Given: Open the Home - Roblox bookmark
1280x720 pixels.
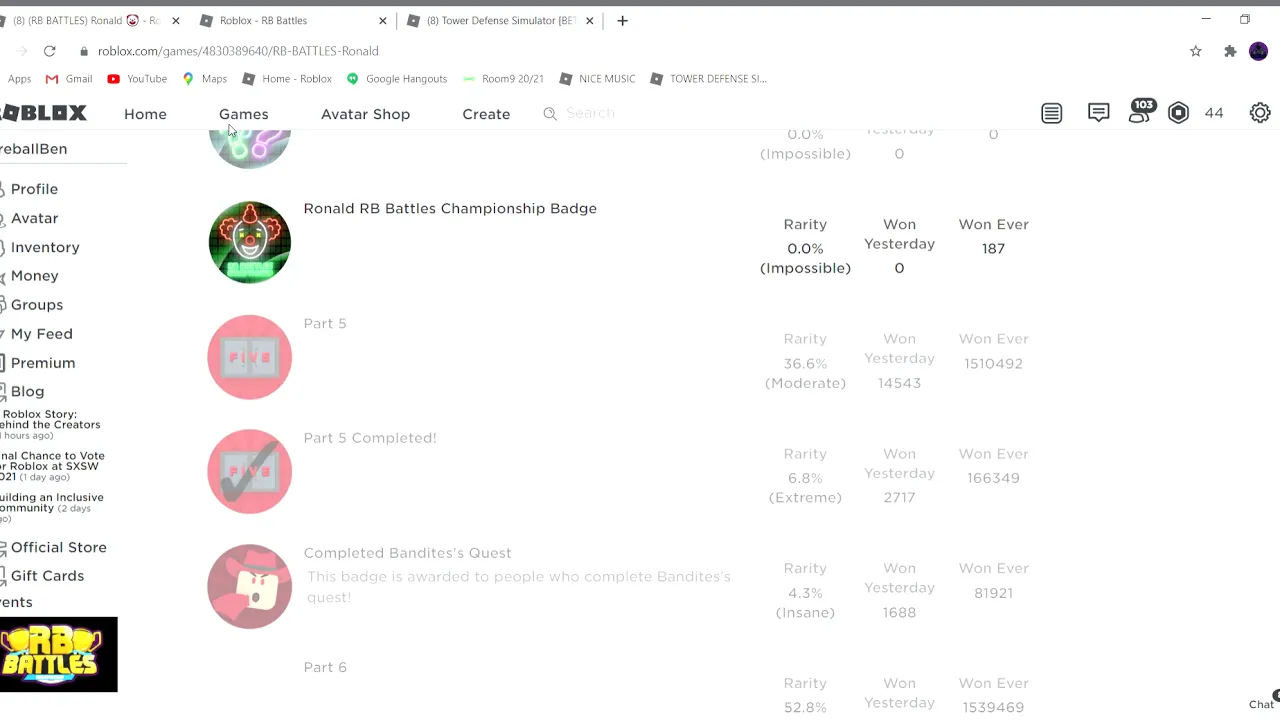Looking at the screenshot, I should [x=287, y=78].
